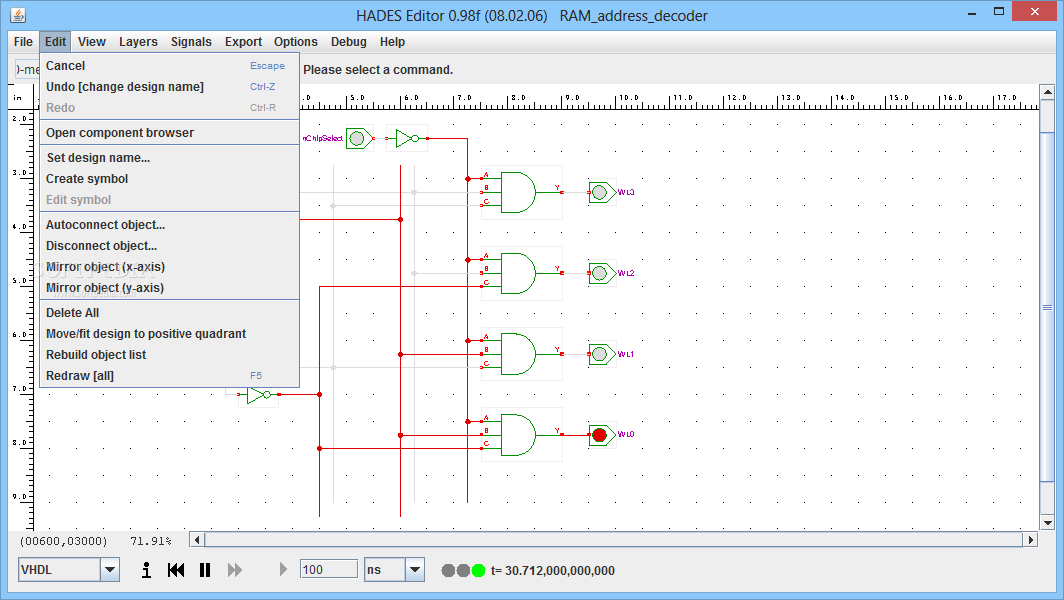This screenshot has width=1064, height=600.
Task: Click the fast-forward simulation button
Action: point(235,570)
